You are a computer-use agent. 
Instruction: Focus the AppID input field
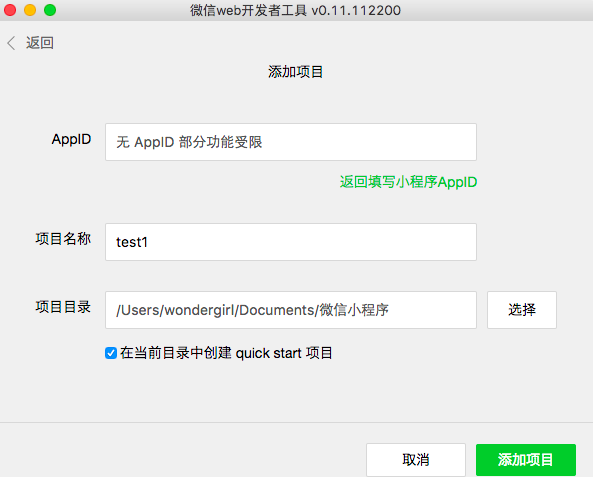coord(291,142)
